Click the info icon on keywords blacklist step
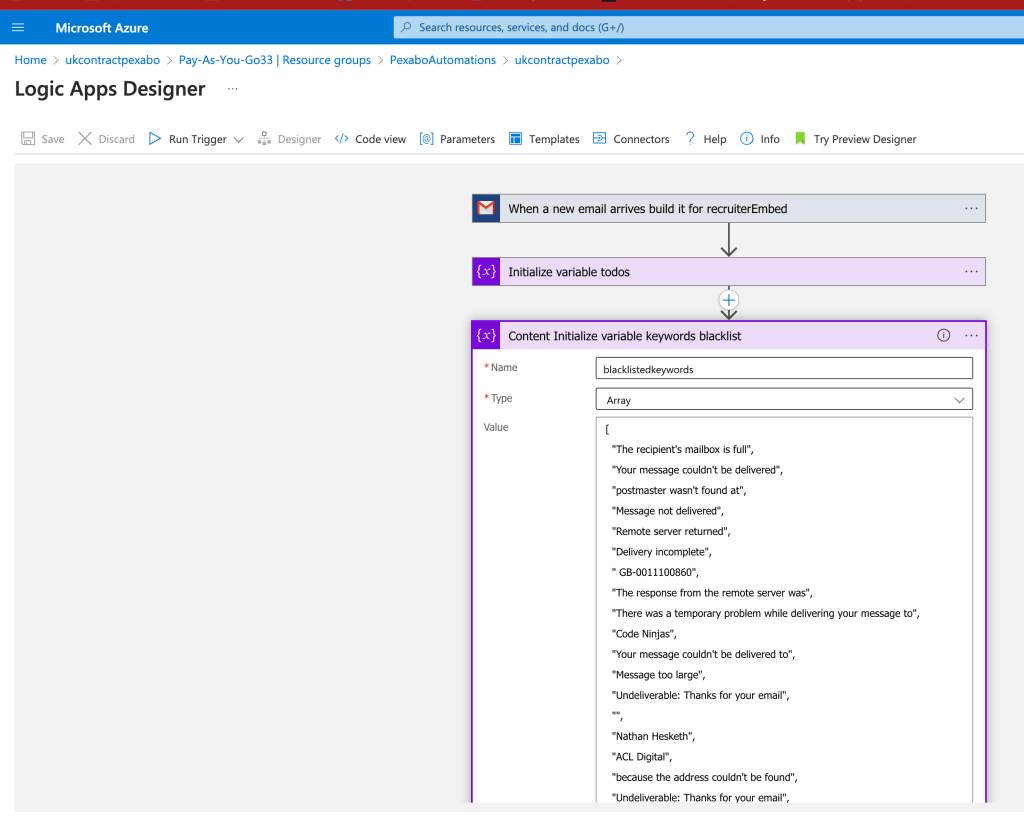This screenshot has height=818, width=1024. (944, 336)
